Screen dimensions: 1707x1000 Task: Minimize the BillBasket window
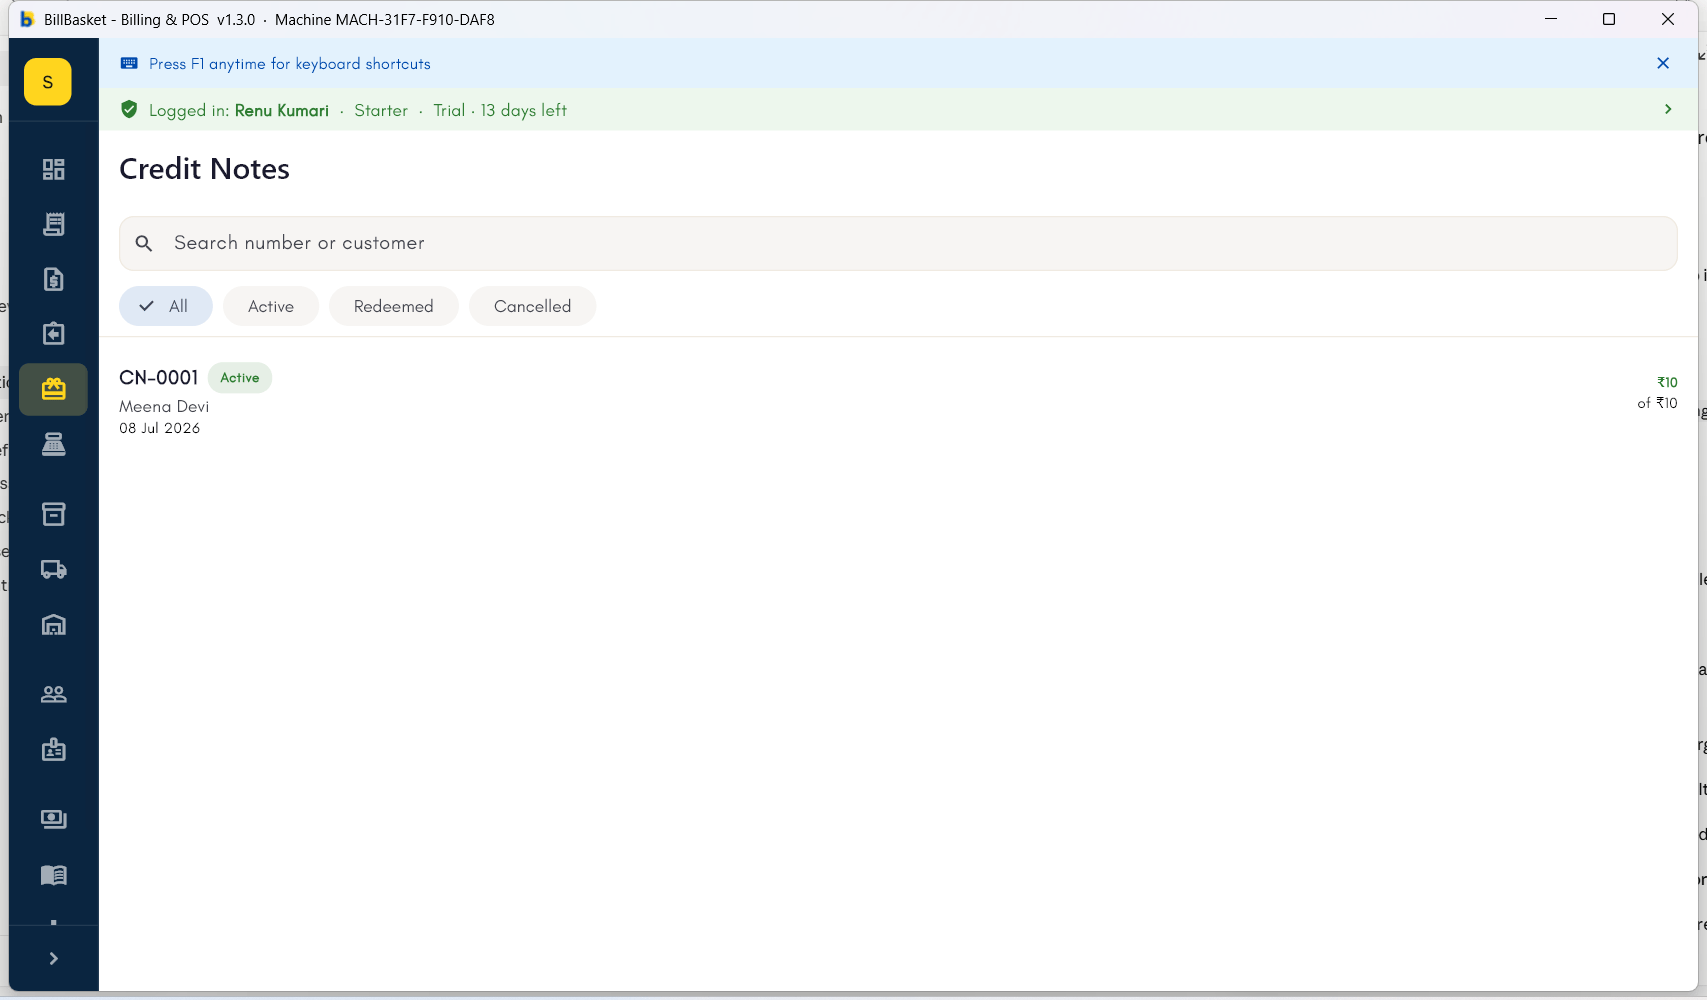pos(1551,19)
